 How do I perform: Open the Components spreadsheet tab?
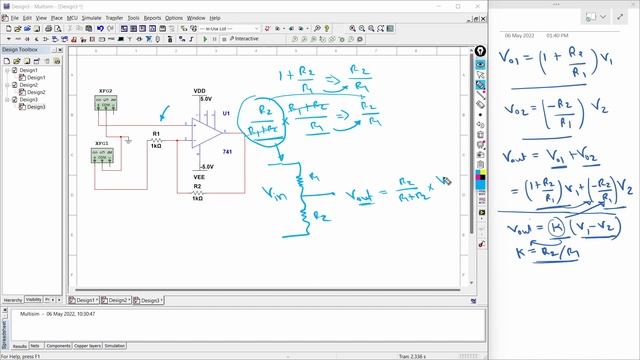coord(58,346)
